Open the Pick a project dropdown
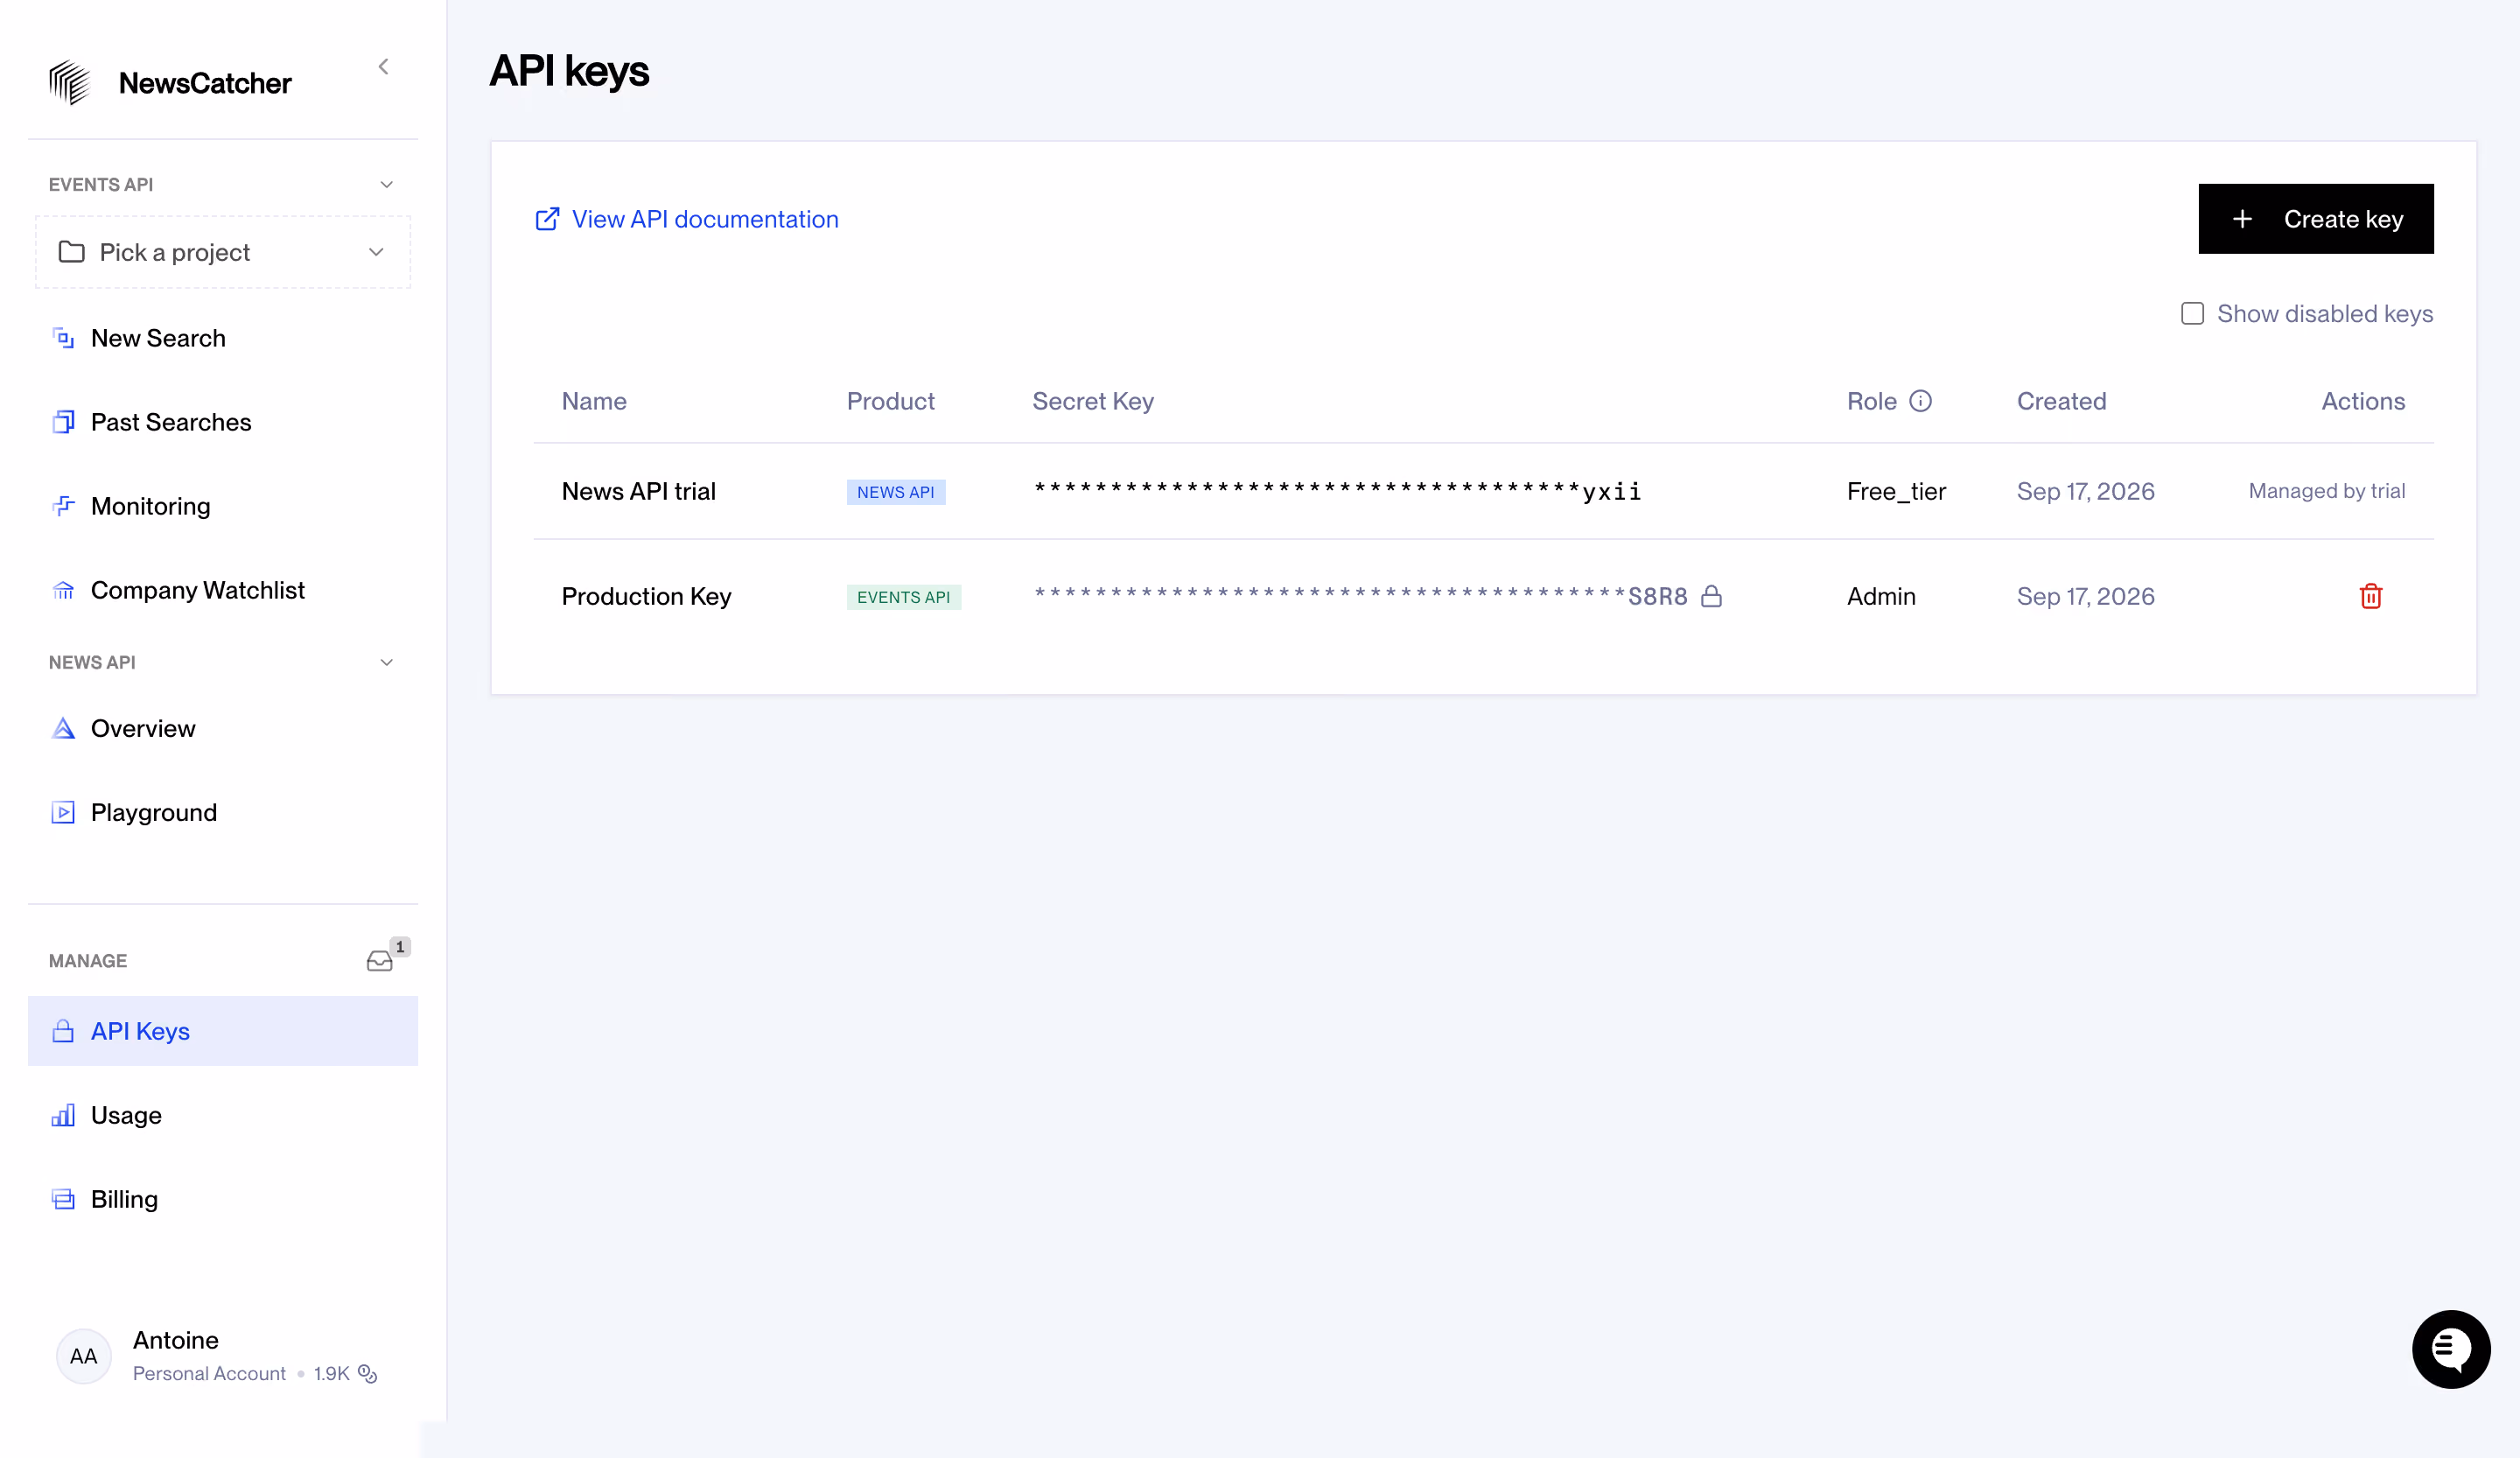This screenshot has width=2520, height=1458. [223, 252]
